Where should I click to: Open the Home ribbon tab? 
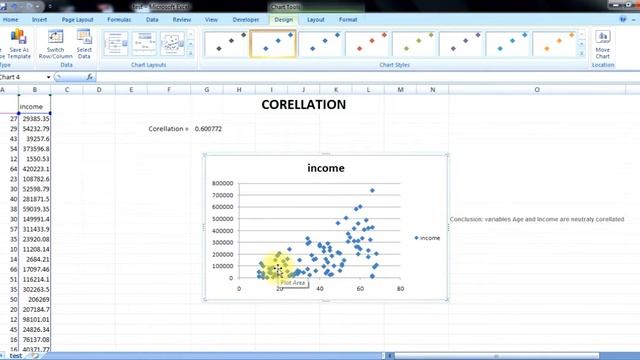[x=11, y=20]
